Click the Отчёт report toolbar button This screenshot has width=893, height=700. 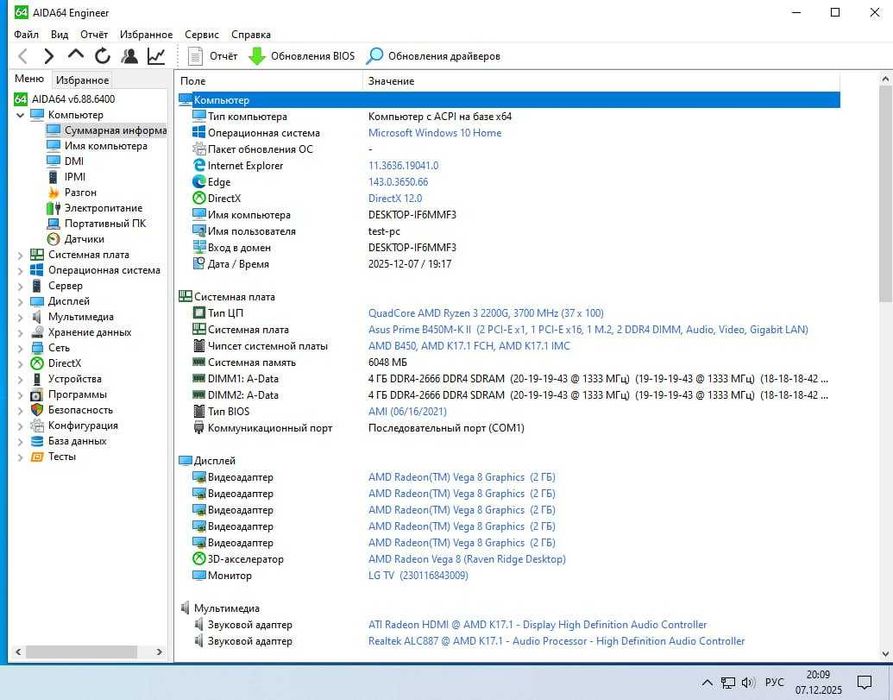[212, 56]
